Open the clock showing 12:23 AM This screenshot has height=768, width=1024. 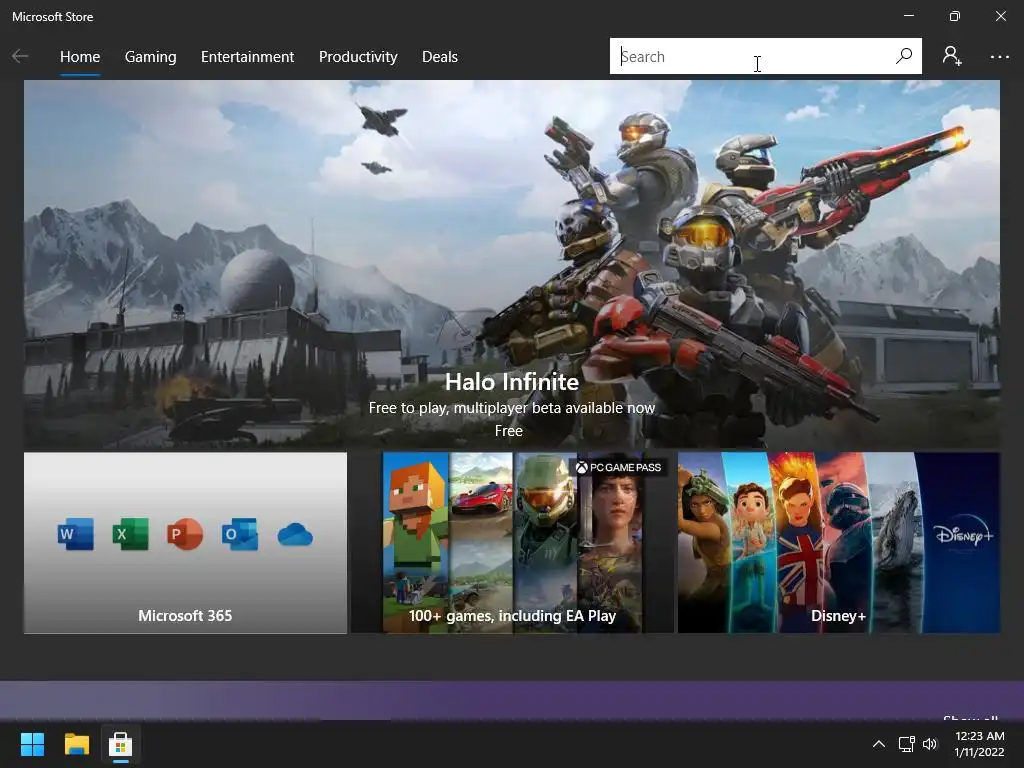(x=979, y=744)
